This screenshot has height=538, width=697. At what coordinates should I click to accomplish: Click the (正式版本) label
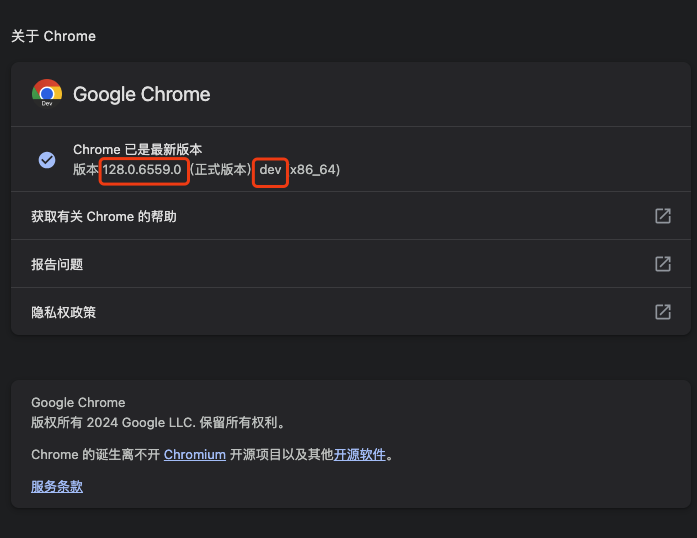(220, 169)
